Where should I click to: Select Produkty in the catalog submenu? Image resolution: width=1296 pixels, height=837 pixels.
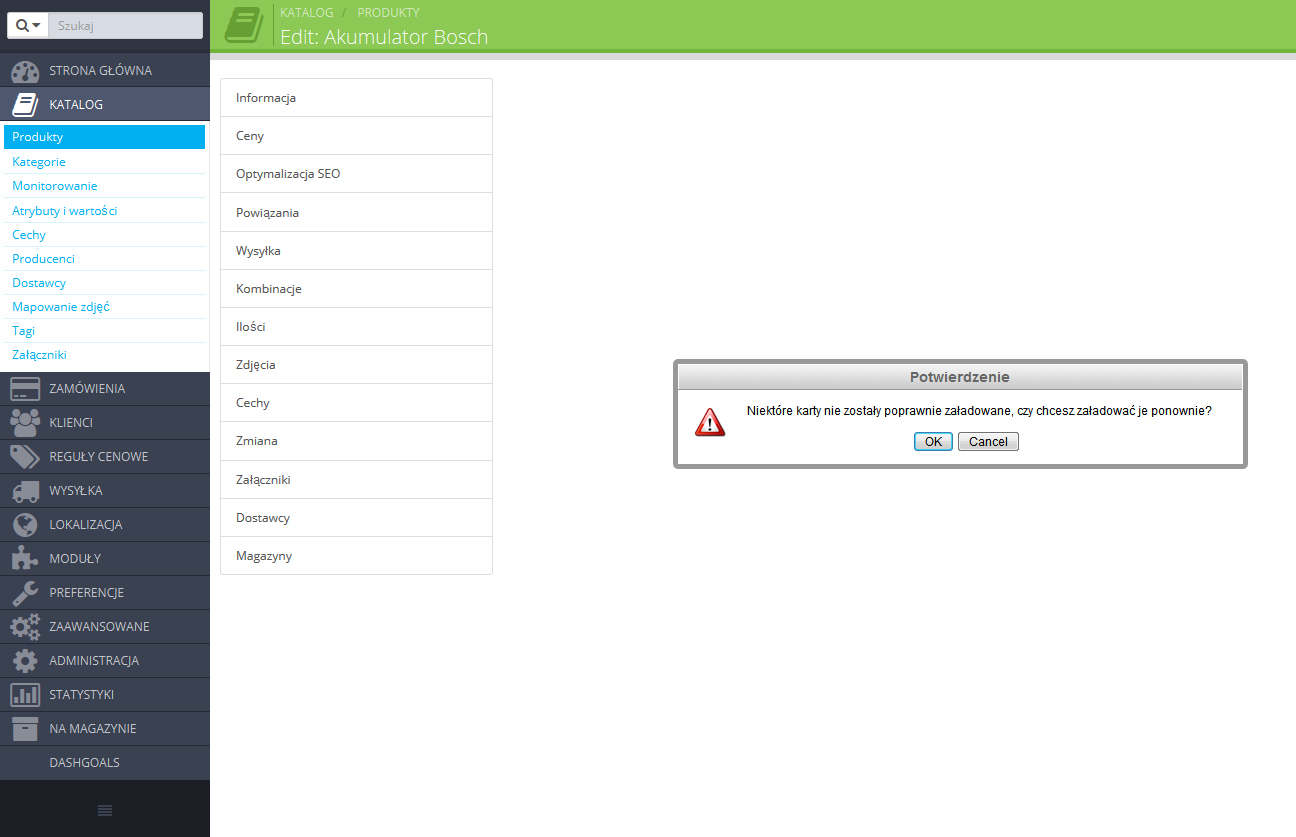105,137
